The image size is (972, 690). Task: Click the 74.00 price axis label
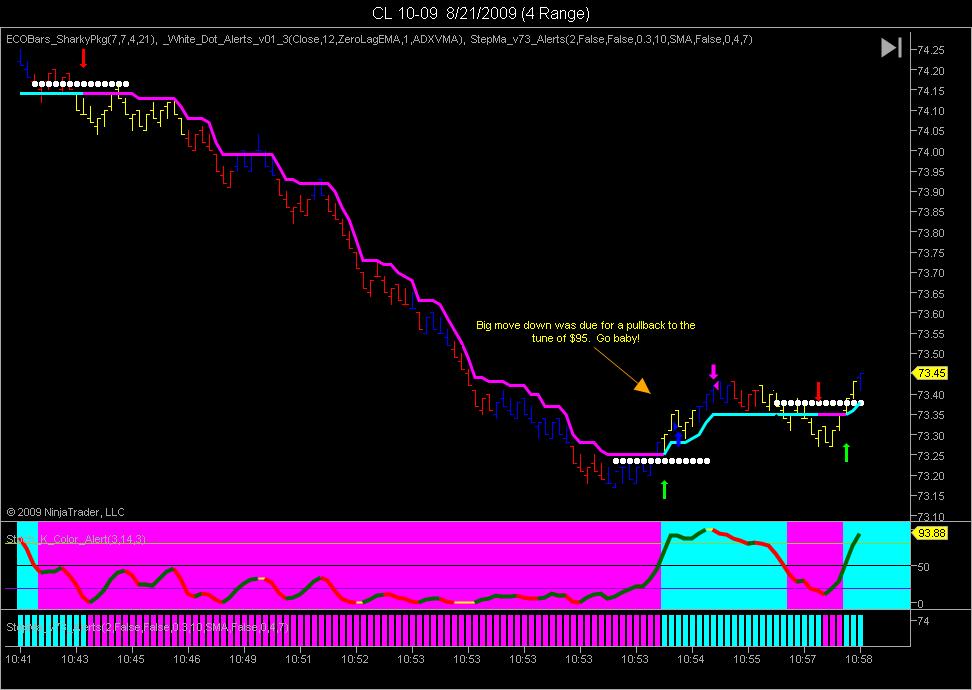[x=931, y=152]
